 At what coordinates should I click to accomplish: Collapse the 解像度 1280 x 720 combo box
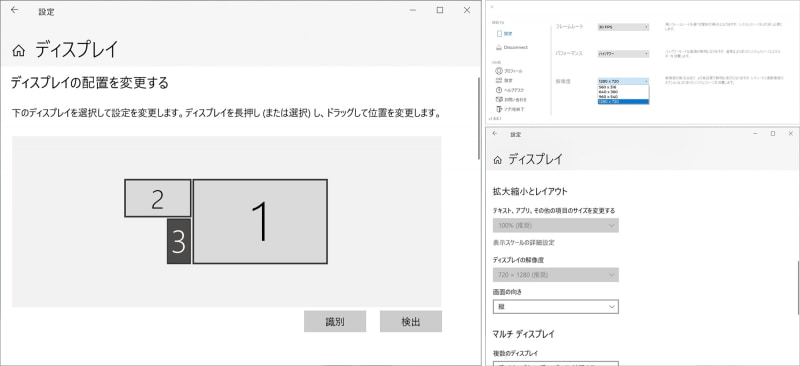point(623,81)
